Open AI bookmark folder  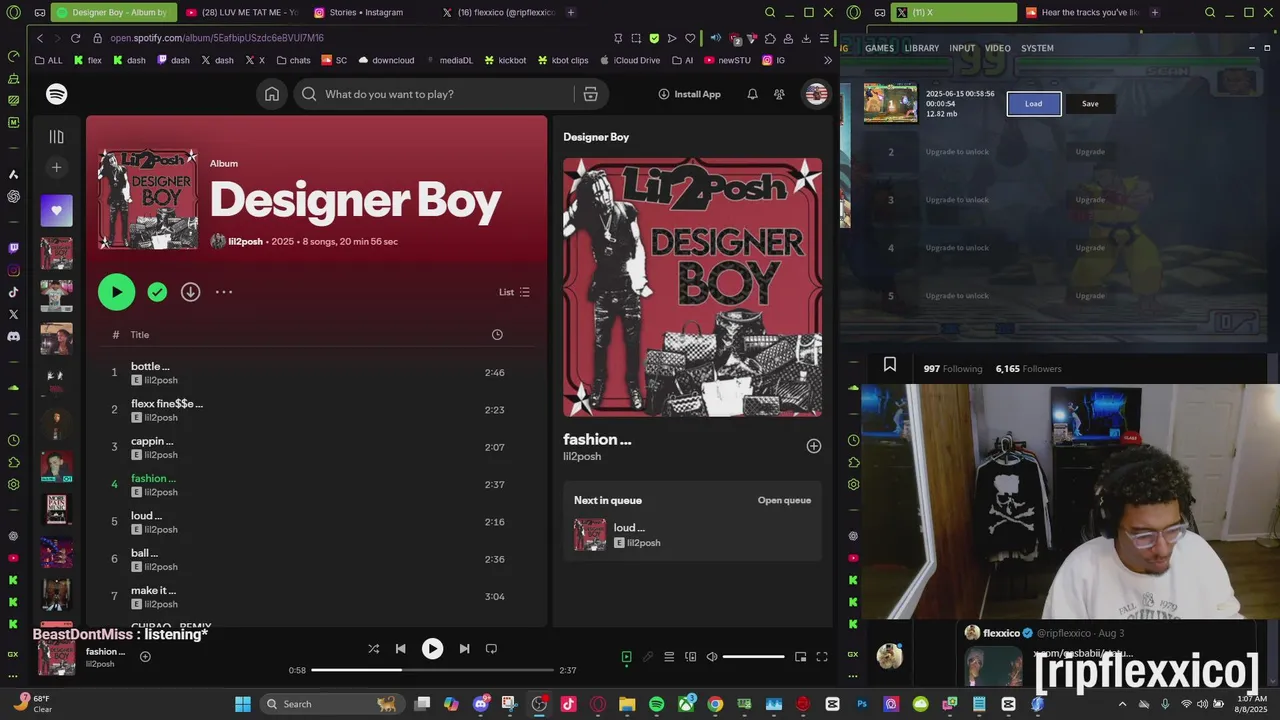(x=683, y=60)
